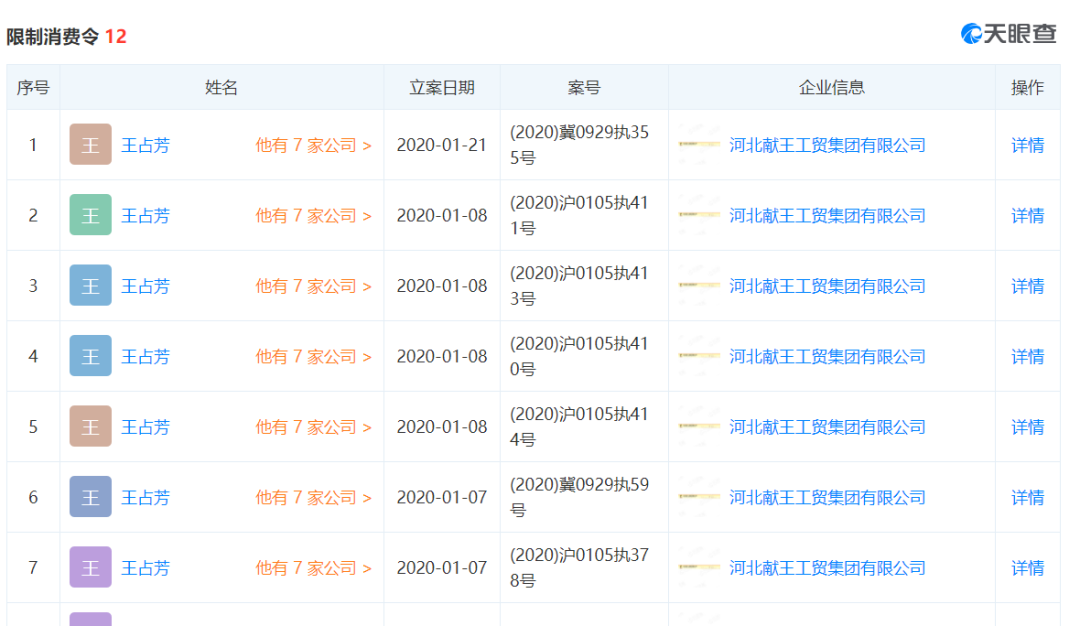Open 详情 for case 沪0105执411号
This screenshot has width=1080, height=626.
[x=1027, y=215]
